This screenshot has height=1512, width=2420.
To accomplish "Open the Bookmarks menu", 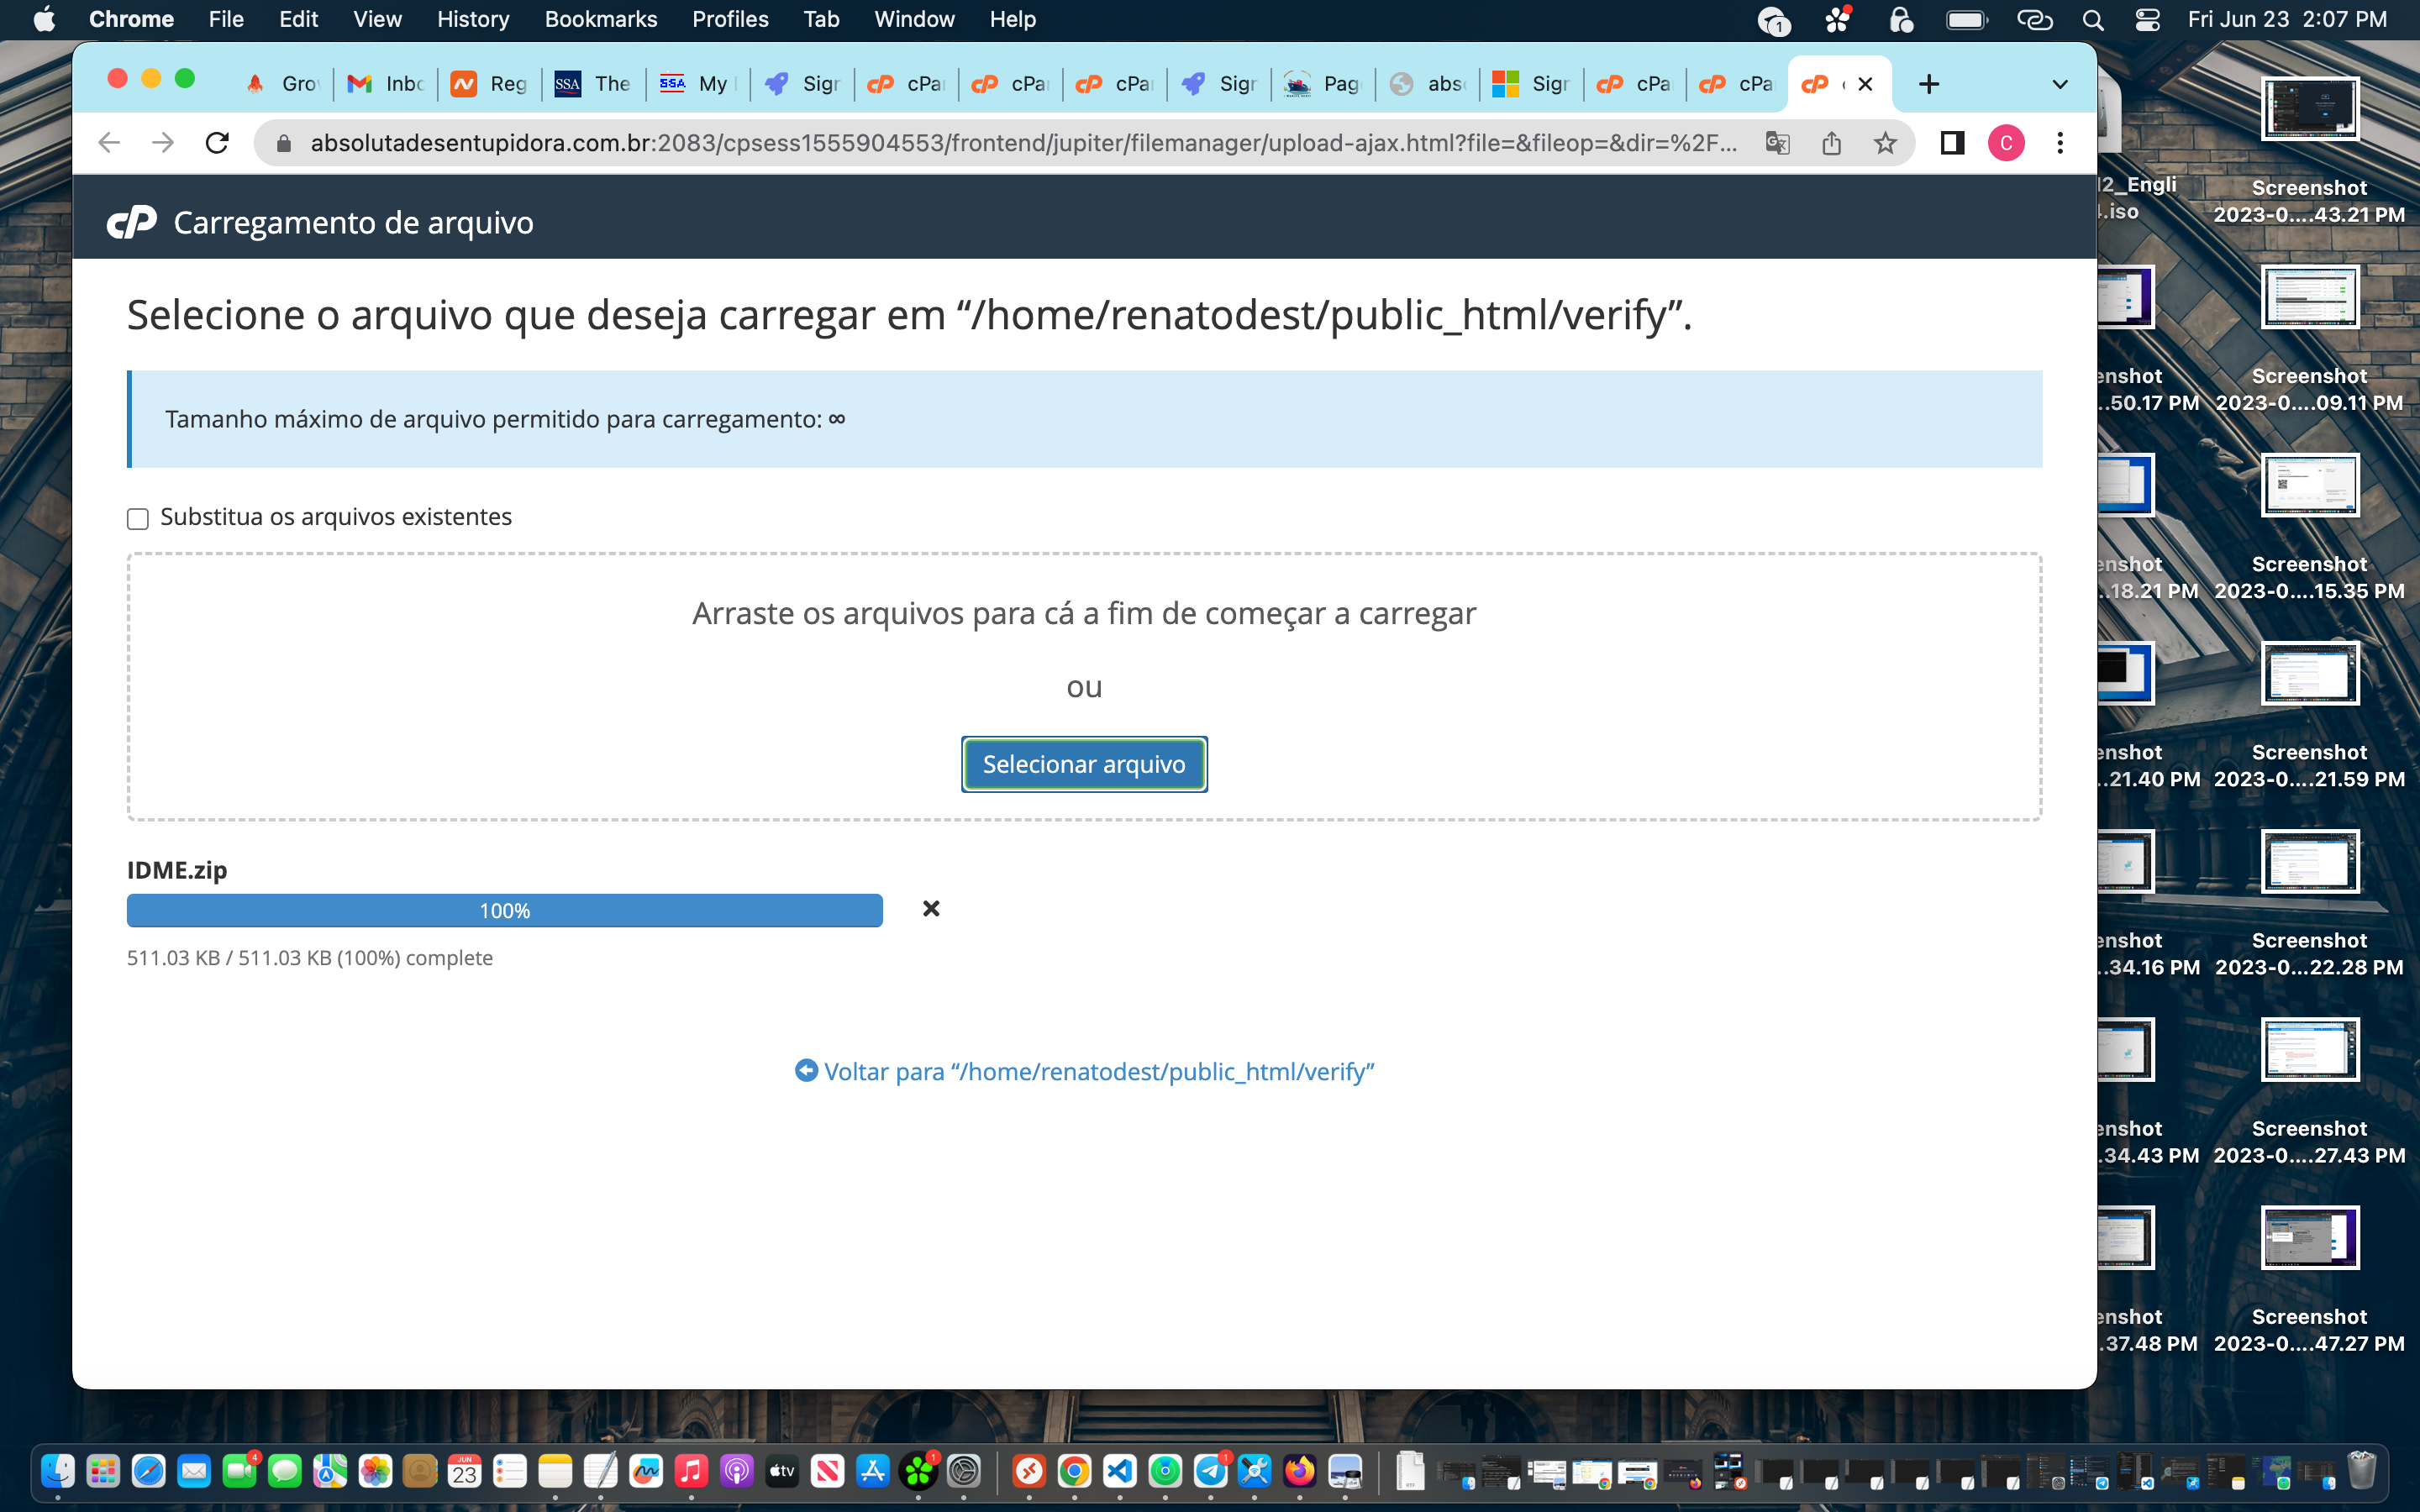I will [x=601, y=19].
